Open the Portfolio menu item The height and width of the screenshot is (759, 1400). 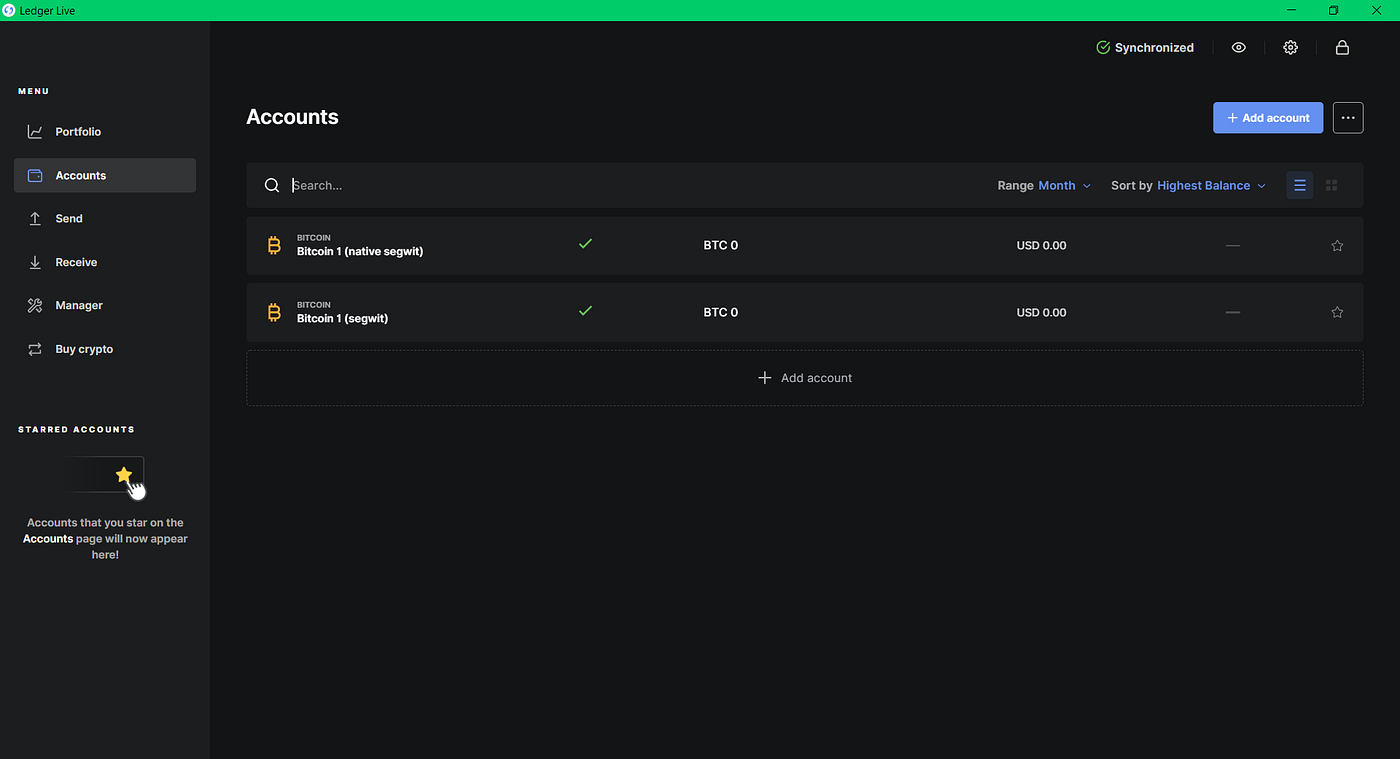105,132
